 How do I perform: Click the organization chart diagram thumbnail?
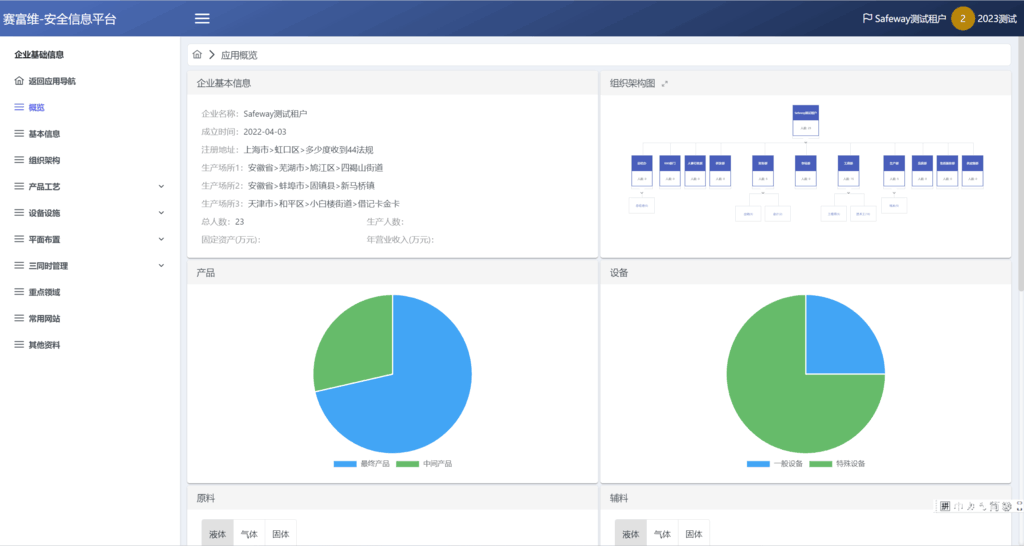coord(806,165)
